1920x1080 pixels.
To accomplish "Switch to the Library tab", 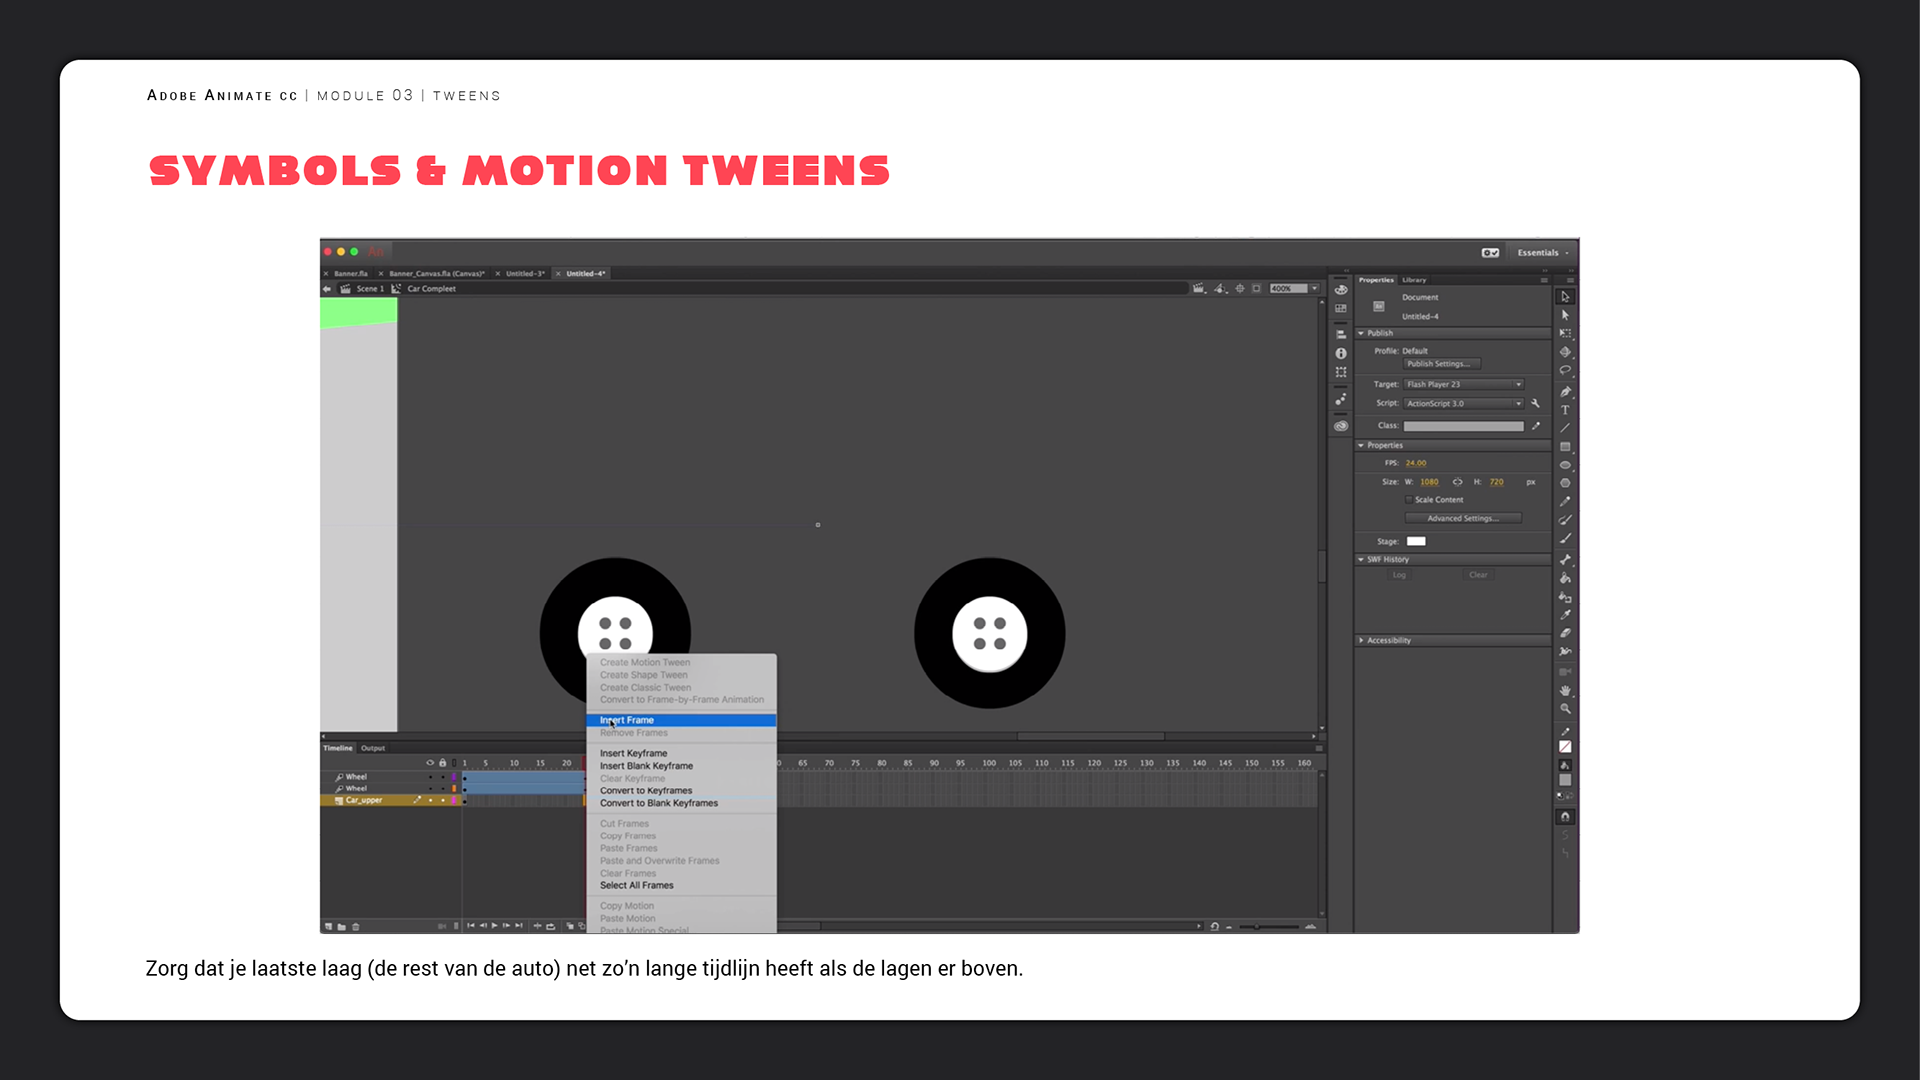I will coord(1414,280).
